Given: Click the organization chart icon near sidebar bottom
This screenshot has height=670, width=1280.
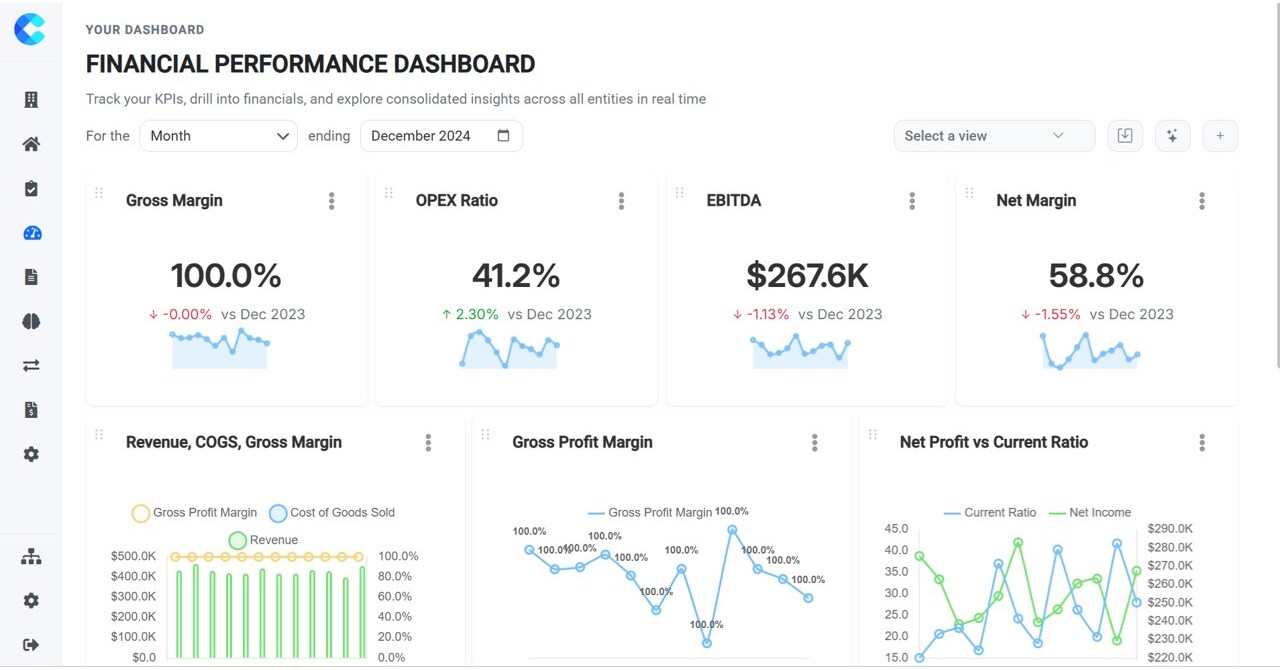Looking at the screenshot, I should point(30,556).
